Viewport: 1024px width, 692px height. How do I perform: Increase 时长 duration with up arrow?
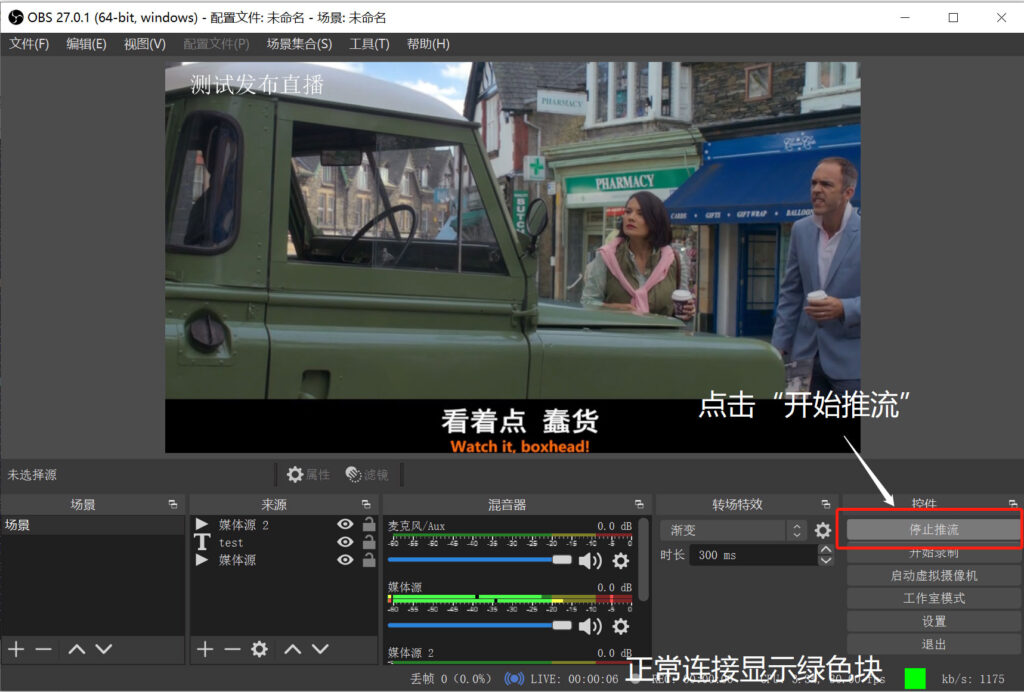825,550
